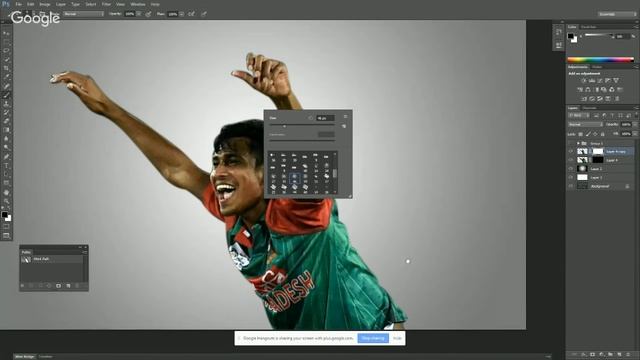640x360 pixels.
Task: Open the Filter menu
Action: [106, 4]
